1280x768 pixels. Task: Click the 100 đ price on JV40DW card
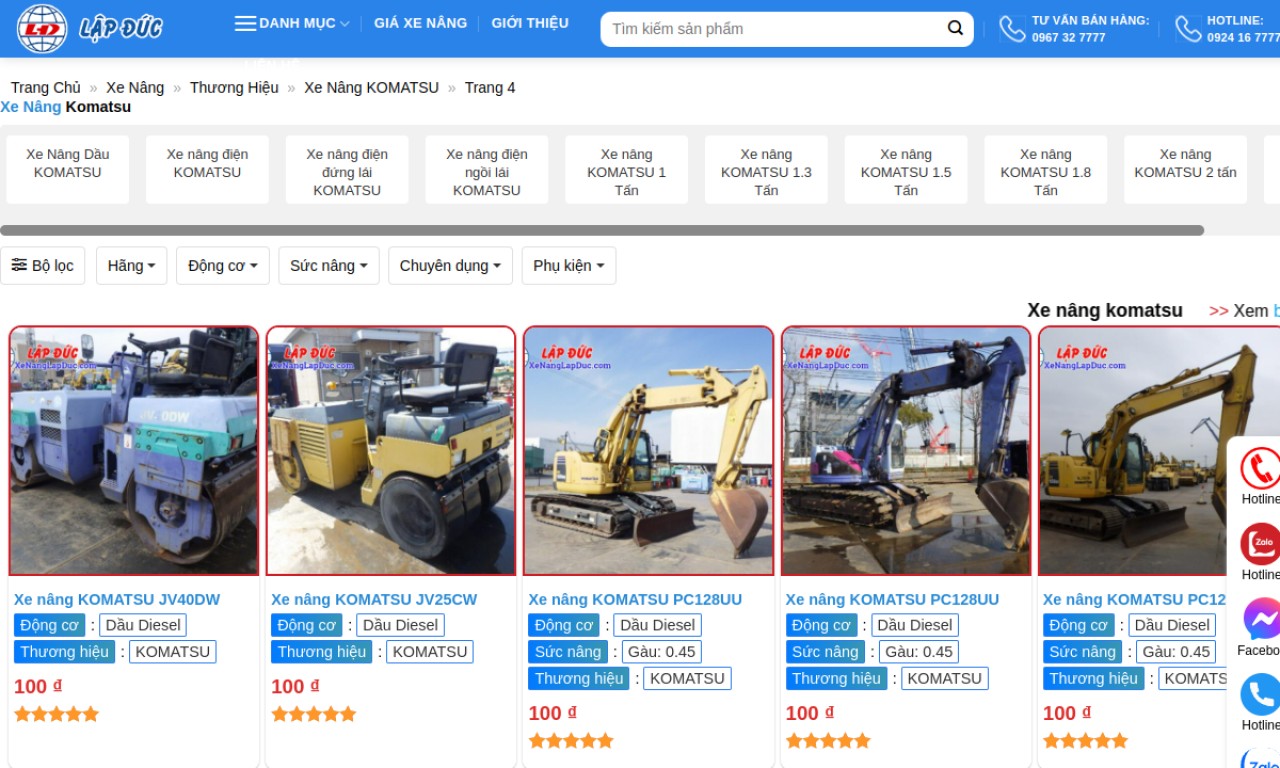(x=38, y=687)
